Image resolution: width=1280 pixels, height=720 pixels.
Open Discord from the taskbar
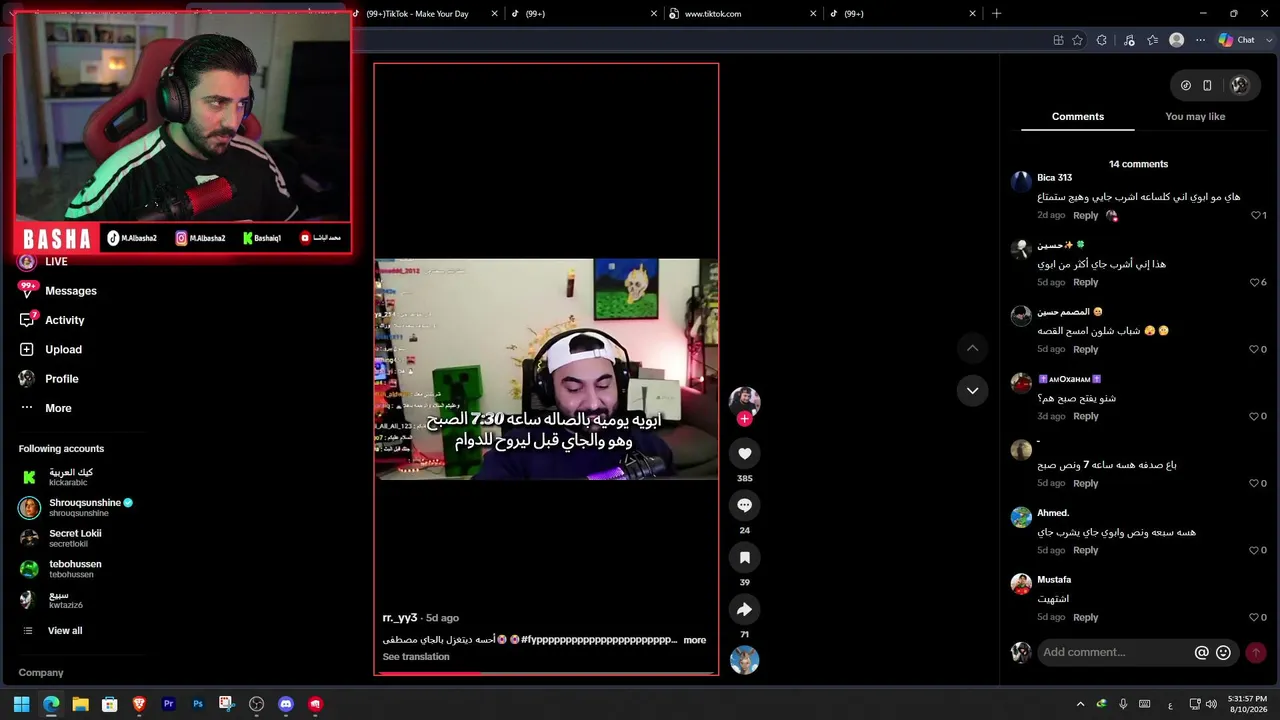click(286, 704)
